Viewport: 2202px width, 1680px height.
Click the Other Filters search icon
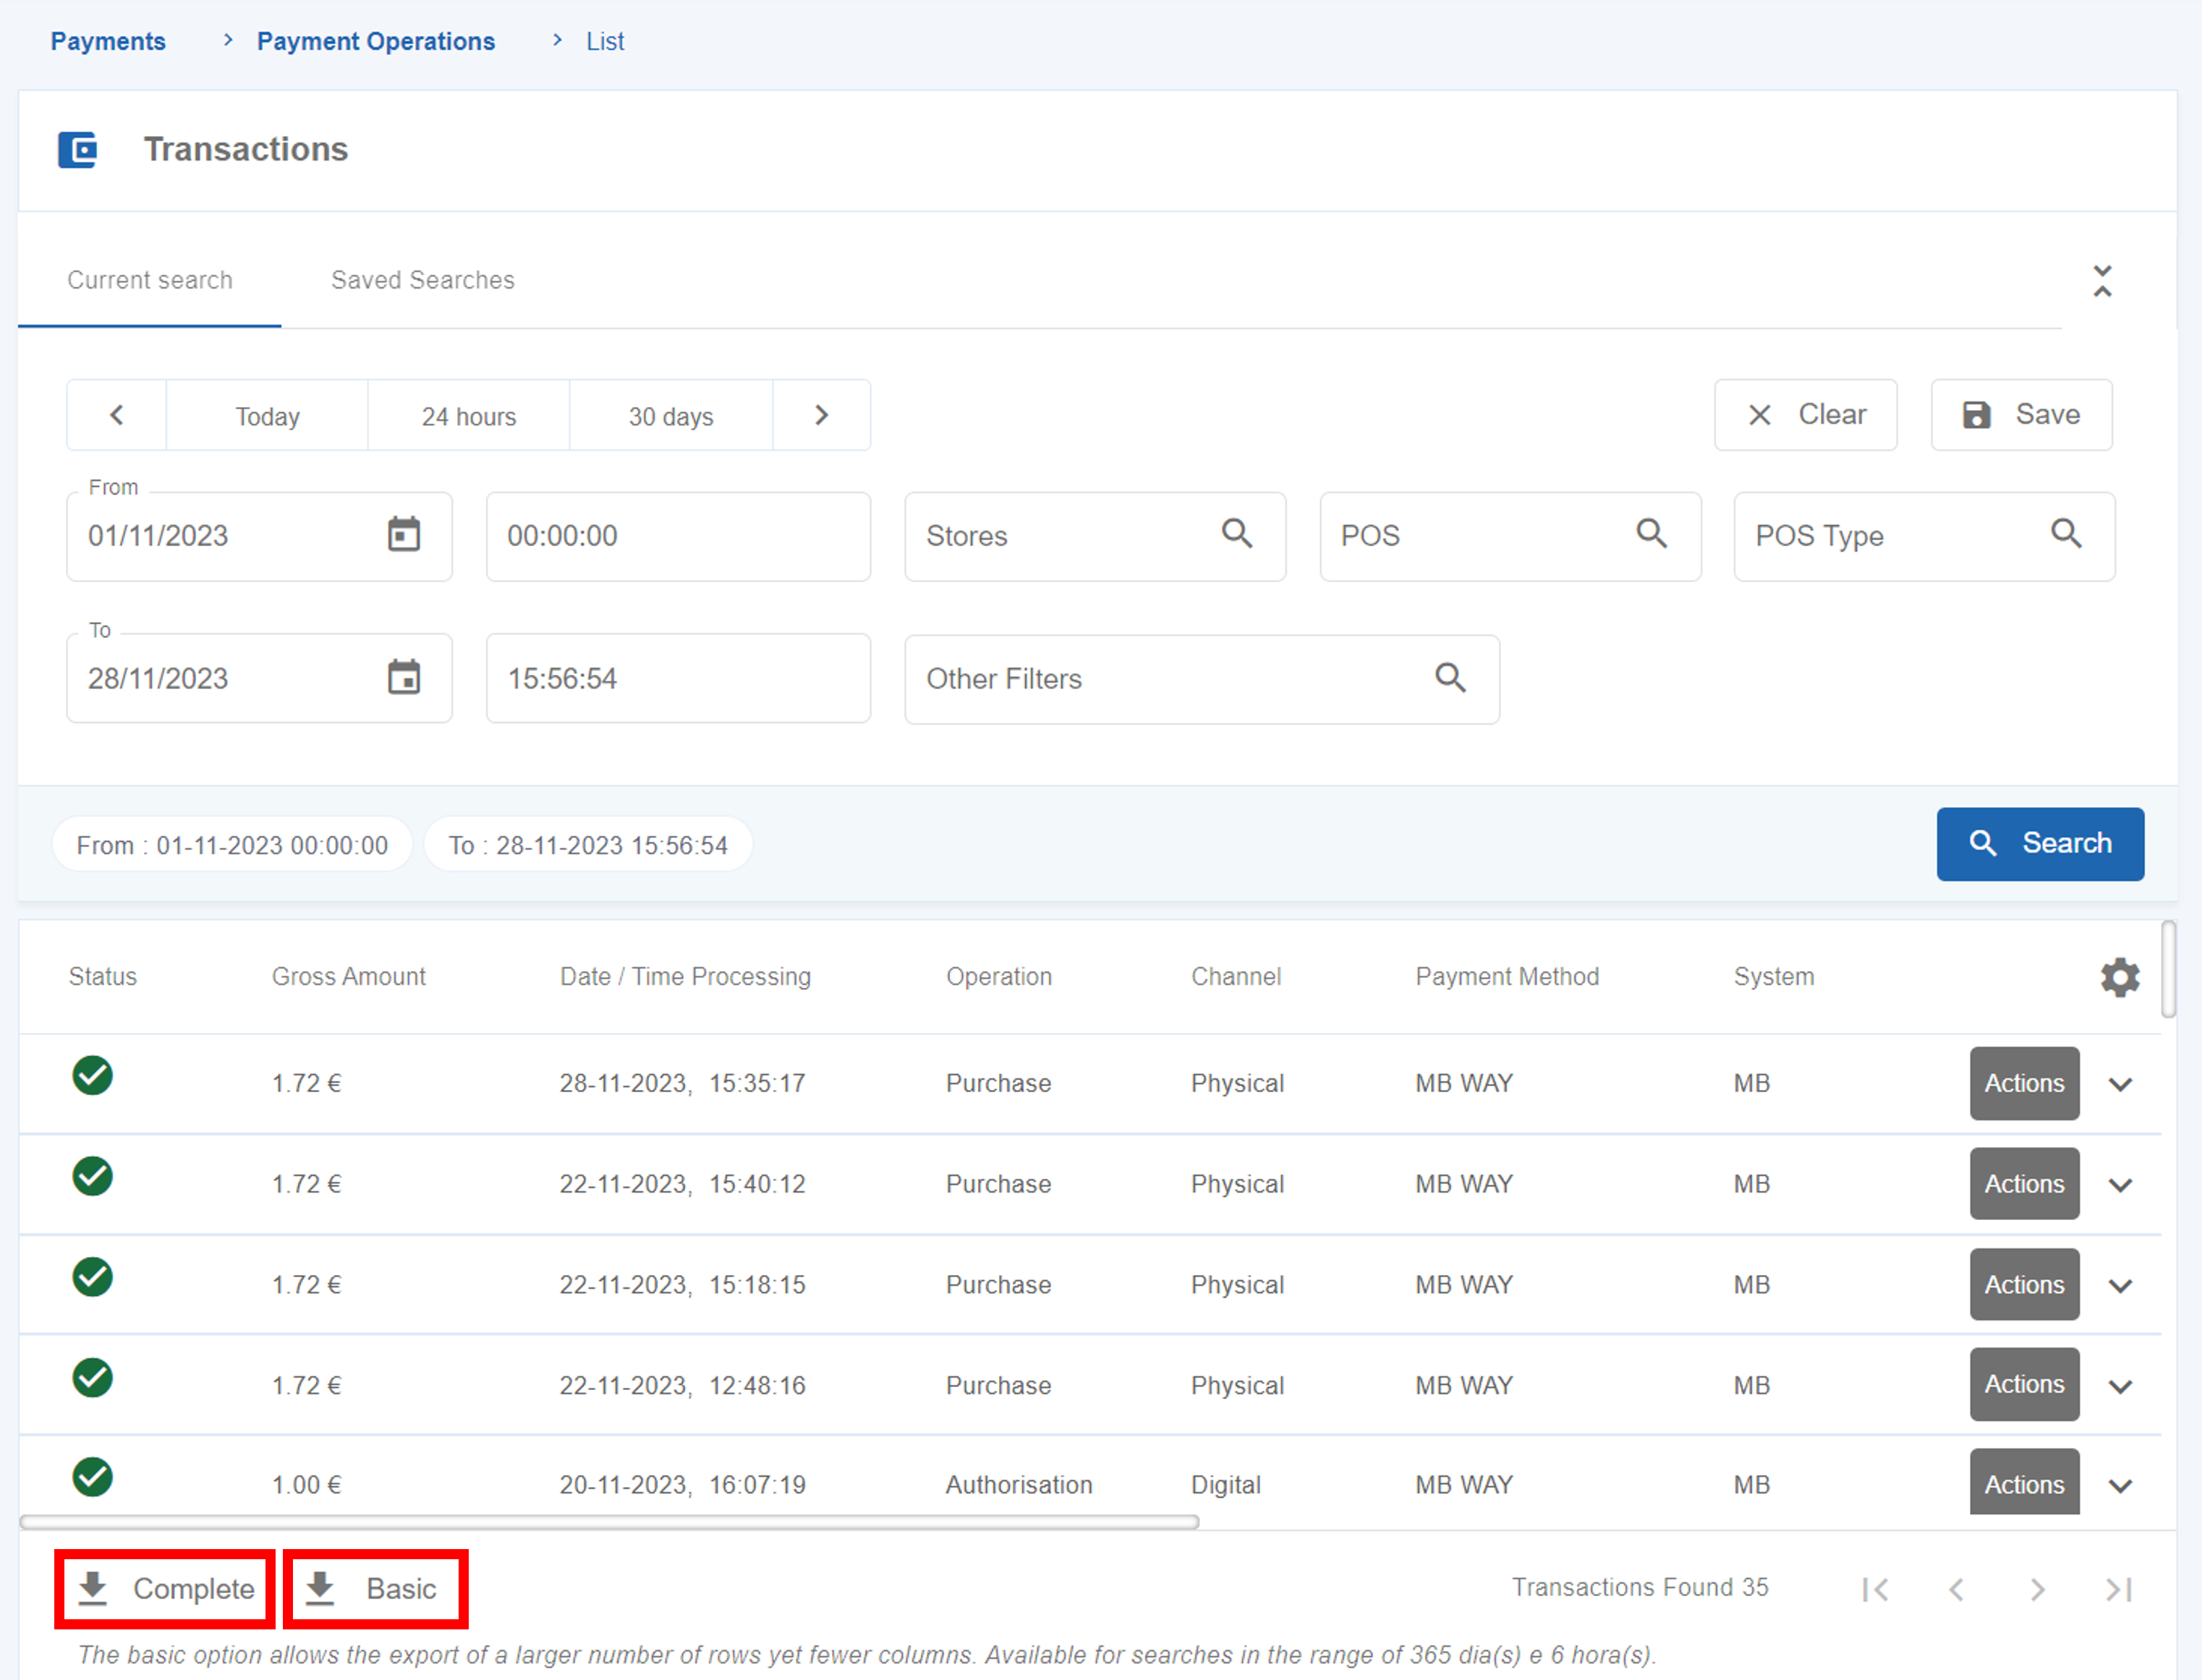[1450, 678]
